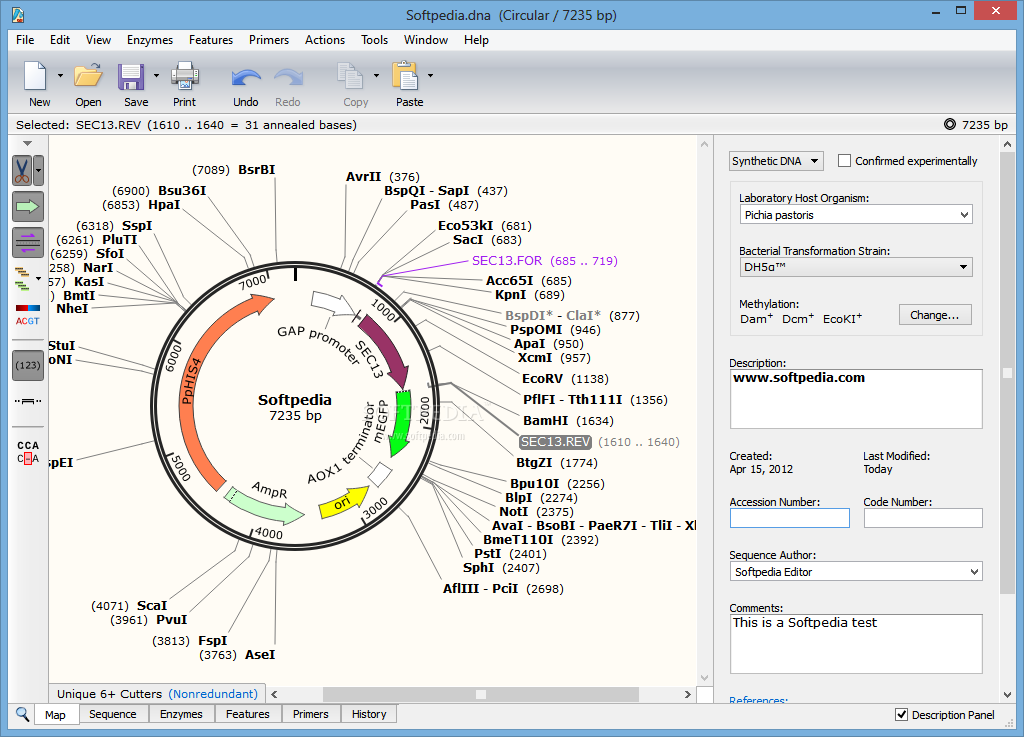The width and height of the screenshot is (1024, 737).
Task: Click the EcoRV enzyme site label
Action: [542, 379]
